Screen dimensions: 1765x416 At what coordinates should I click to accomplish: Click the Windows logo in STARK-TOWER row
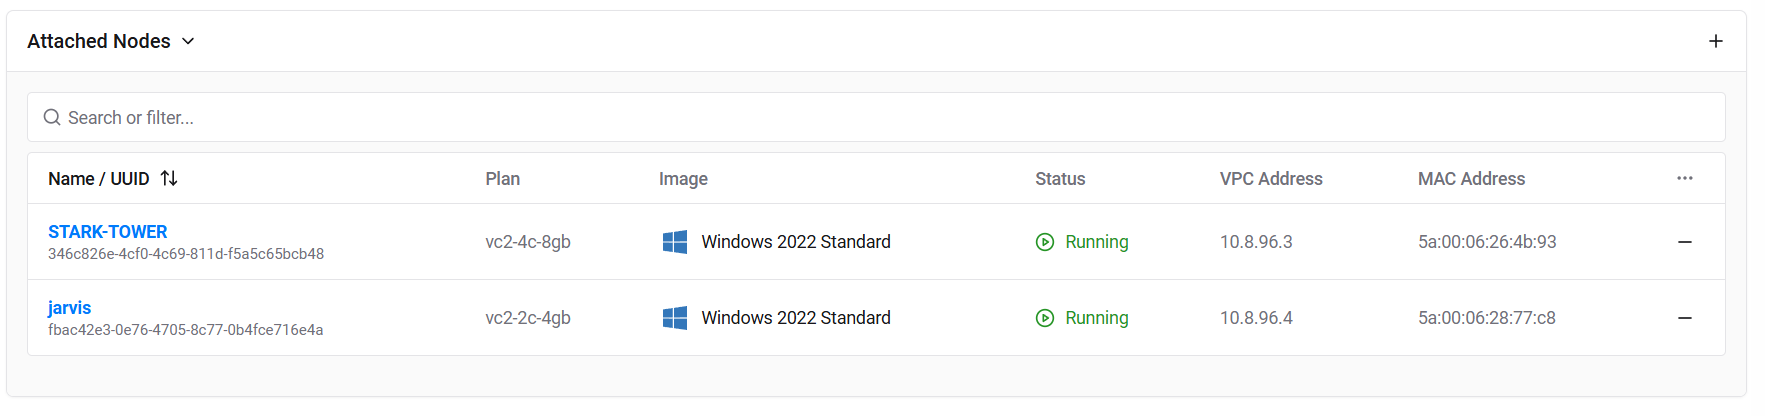coord(675,242)
